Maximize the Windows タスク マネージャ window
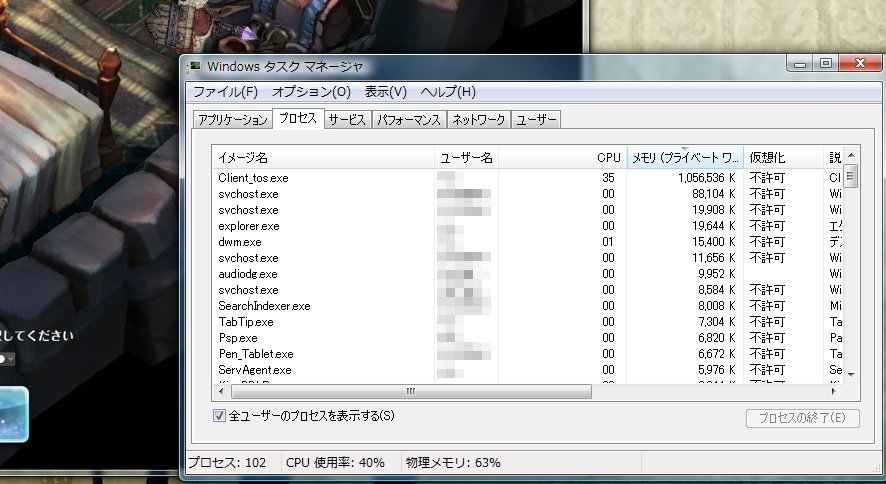 [826, 63]
